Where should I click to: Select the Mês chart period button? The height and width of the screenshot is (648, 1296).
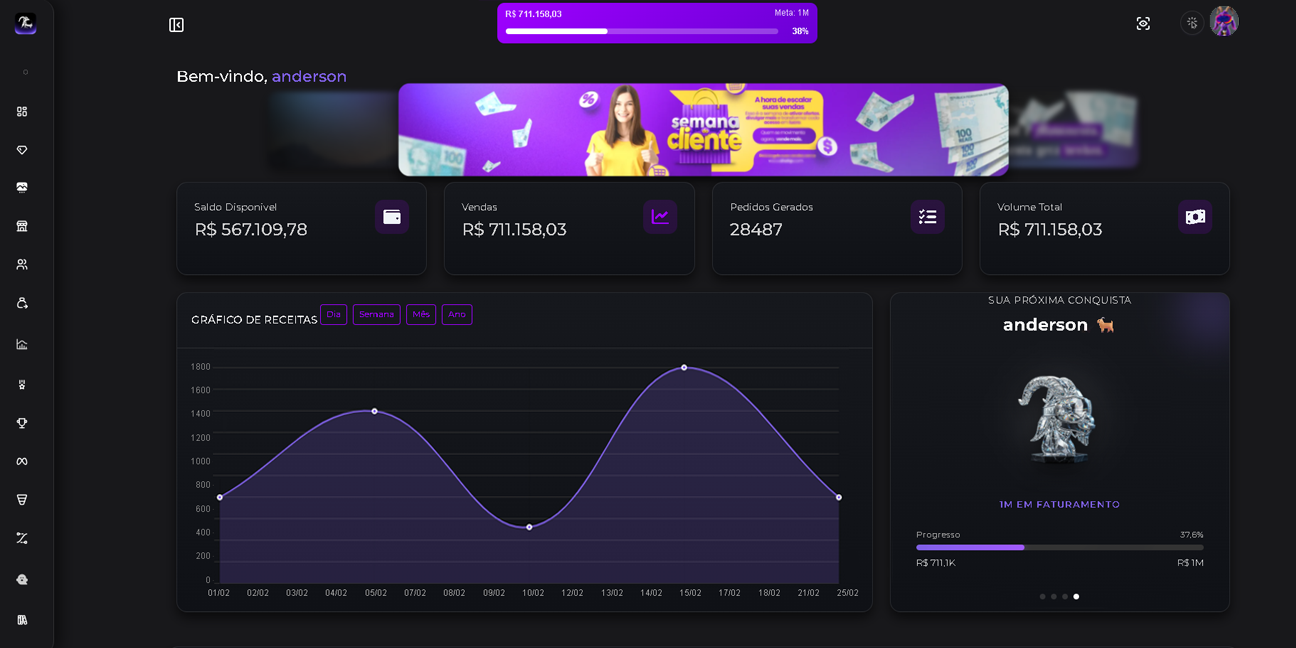421,314
